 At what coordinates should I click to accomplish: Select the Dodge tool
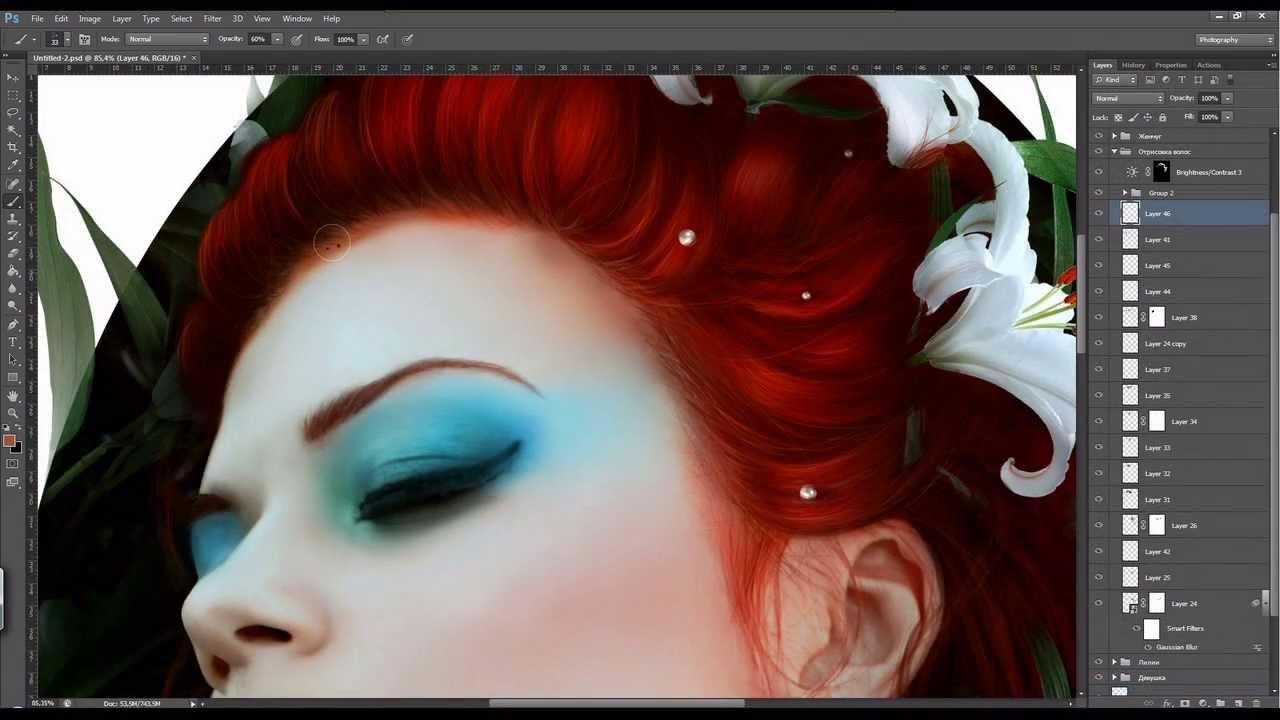pyautogui.click(x=13, y=306)
